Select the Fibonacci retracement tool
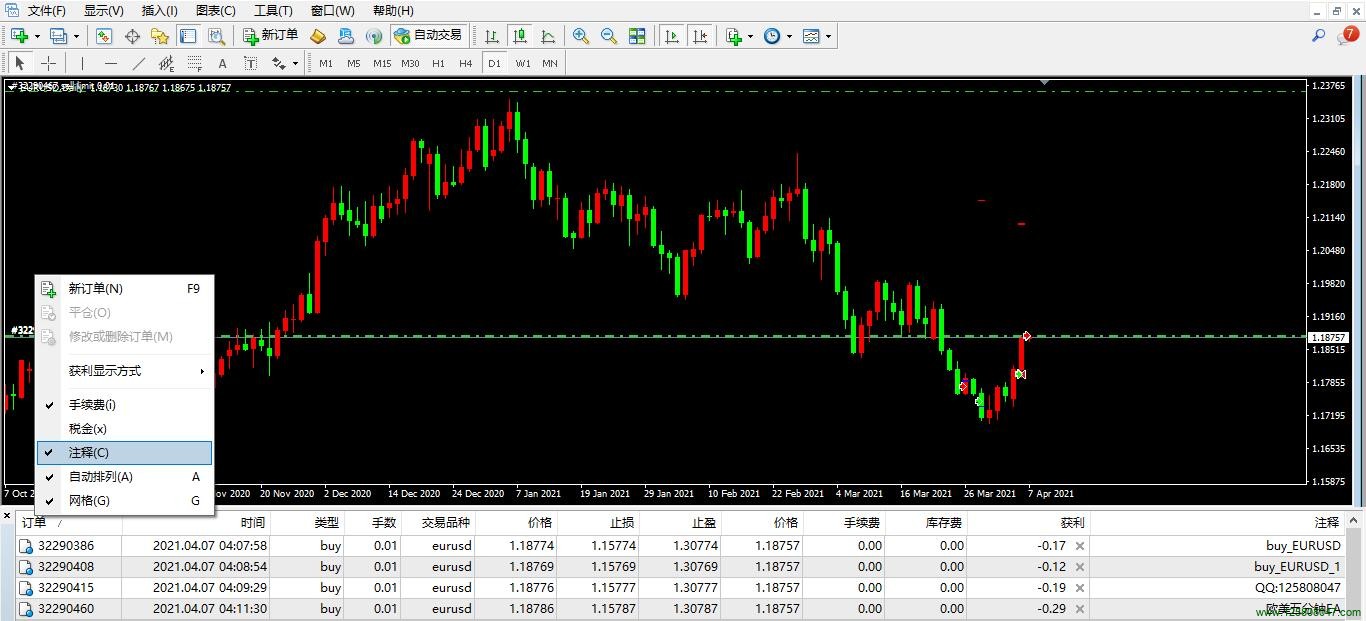The height and width of the screenshot is (621, 1366). (195, 63)
